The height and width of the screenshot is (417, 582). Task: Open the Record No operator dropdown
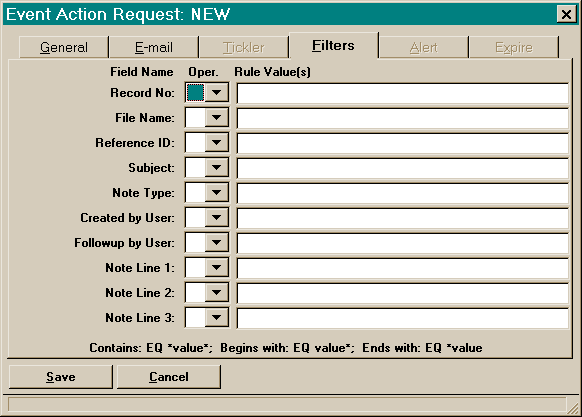pyautogui.click(x=217, y=92)
